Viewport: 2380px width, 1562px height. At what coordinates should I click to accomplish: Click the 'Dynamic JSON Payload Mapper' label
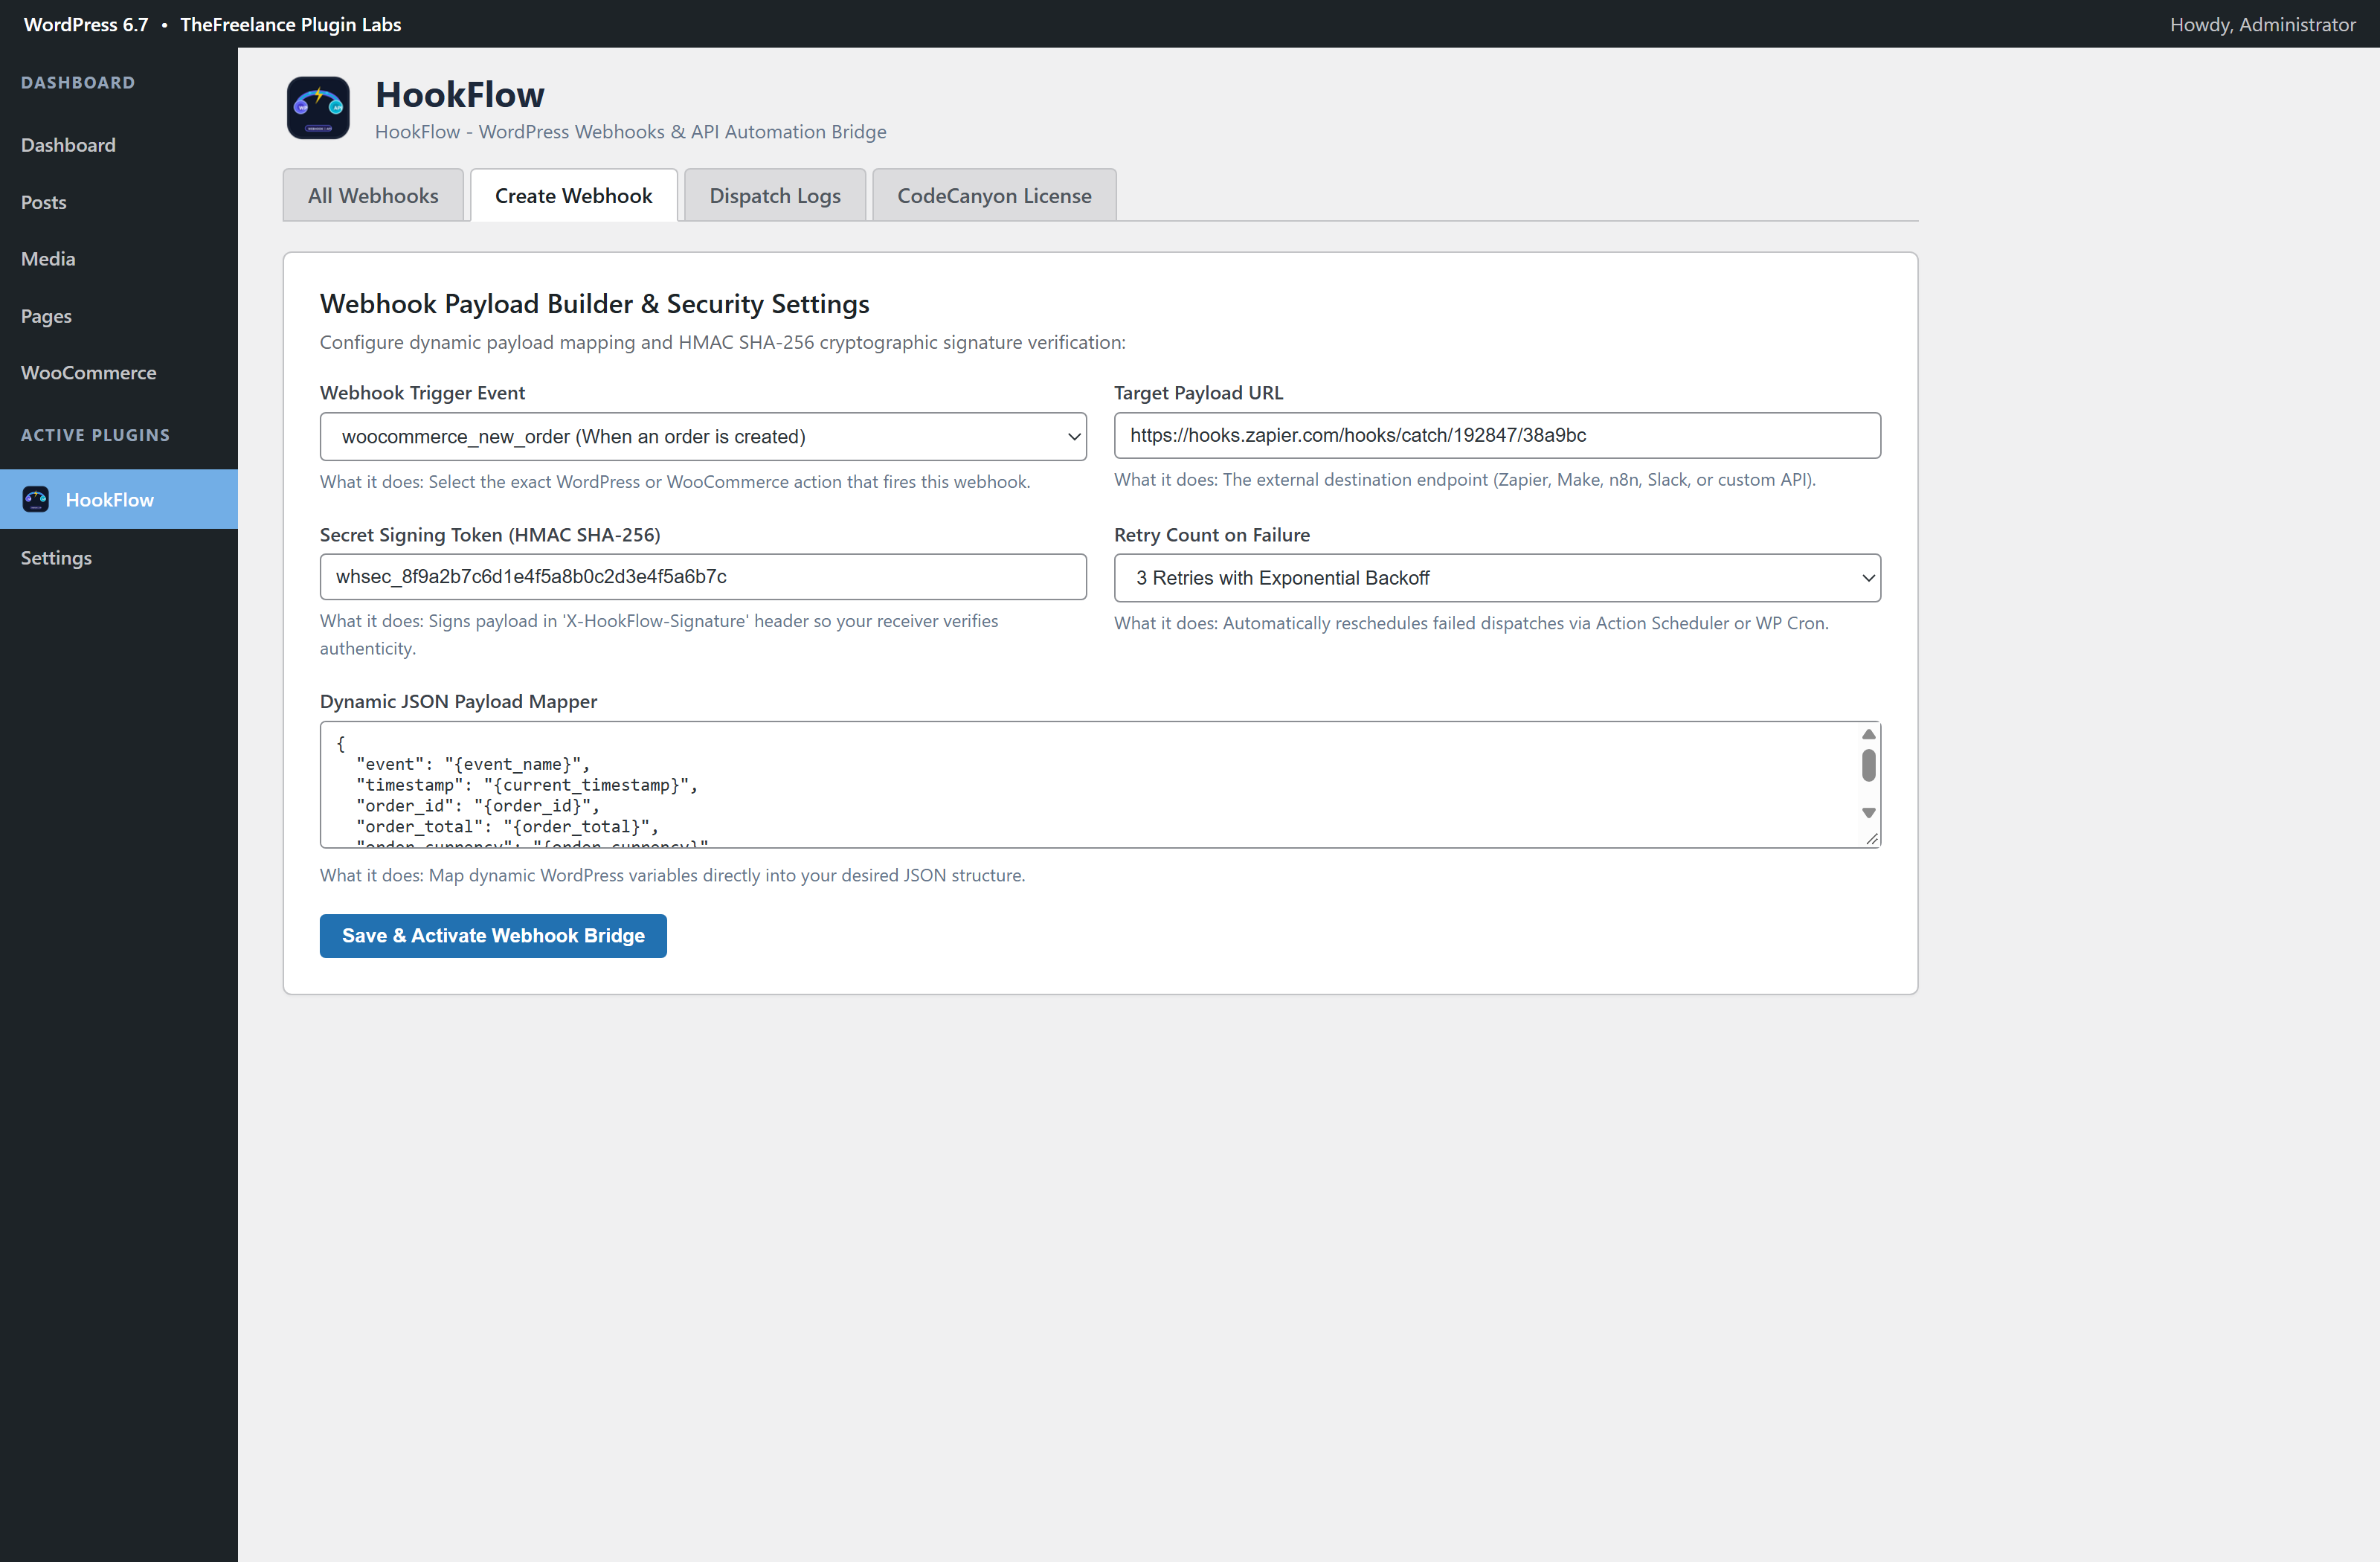[458, 701]
